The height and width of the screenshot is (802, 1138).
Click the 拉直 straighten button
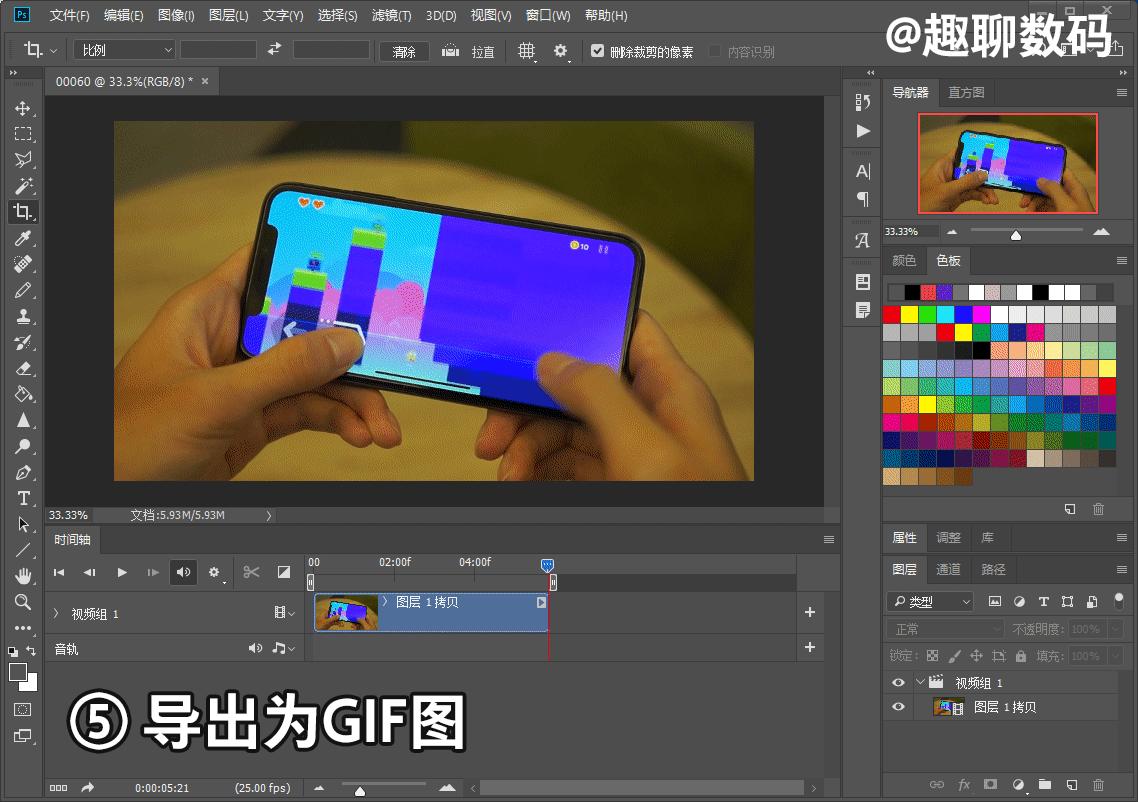pyautogui.click(x=472, y=51)
